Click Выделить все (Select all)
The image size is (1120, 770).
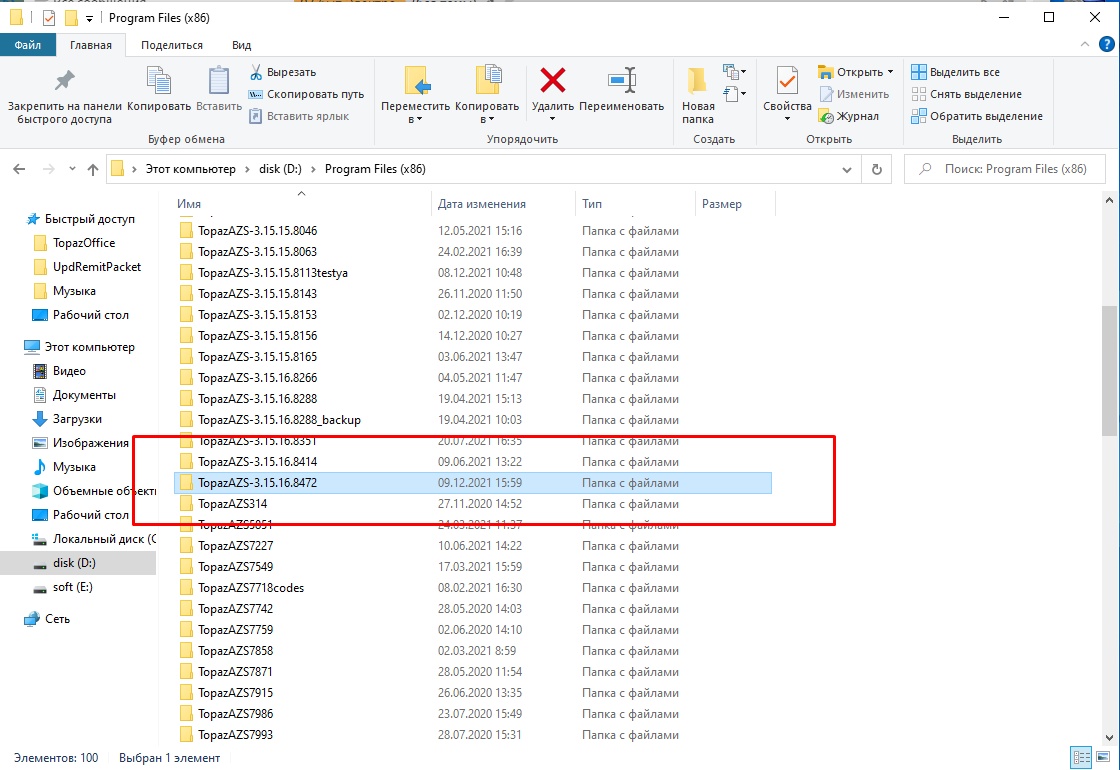[955, 72]
